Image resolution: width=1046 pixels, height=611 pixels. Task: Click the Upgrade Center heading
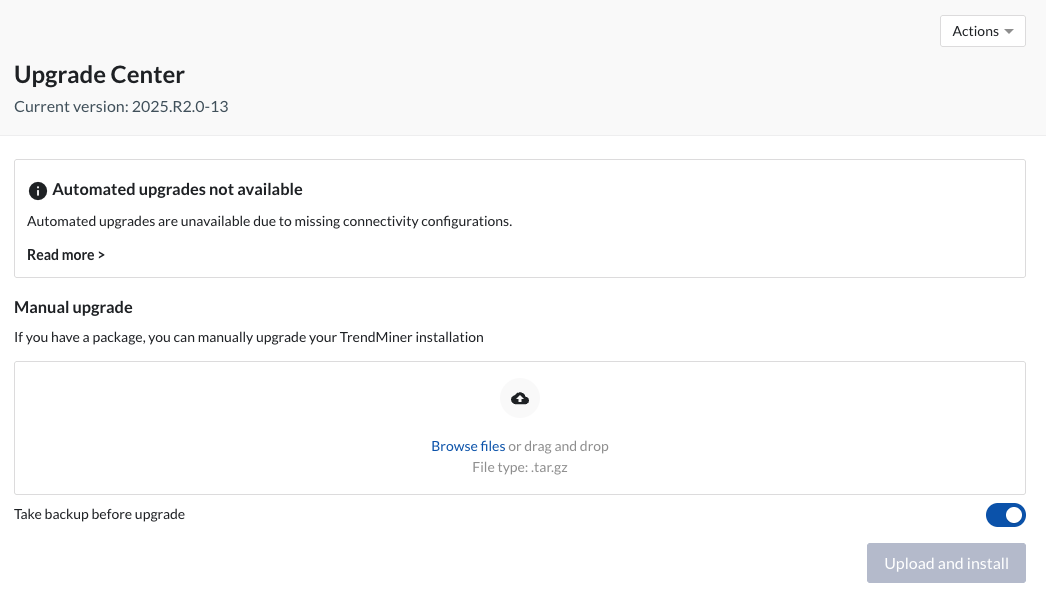click(x=99, y=74)
